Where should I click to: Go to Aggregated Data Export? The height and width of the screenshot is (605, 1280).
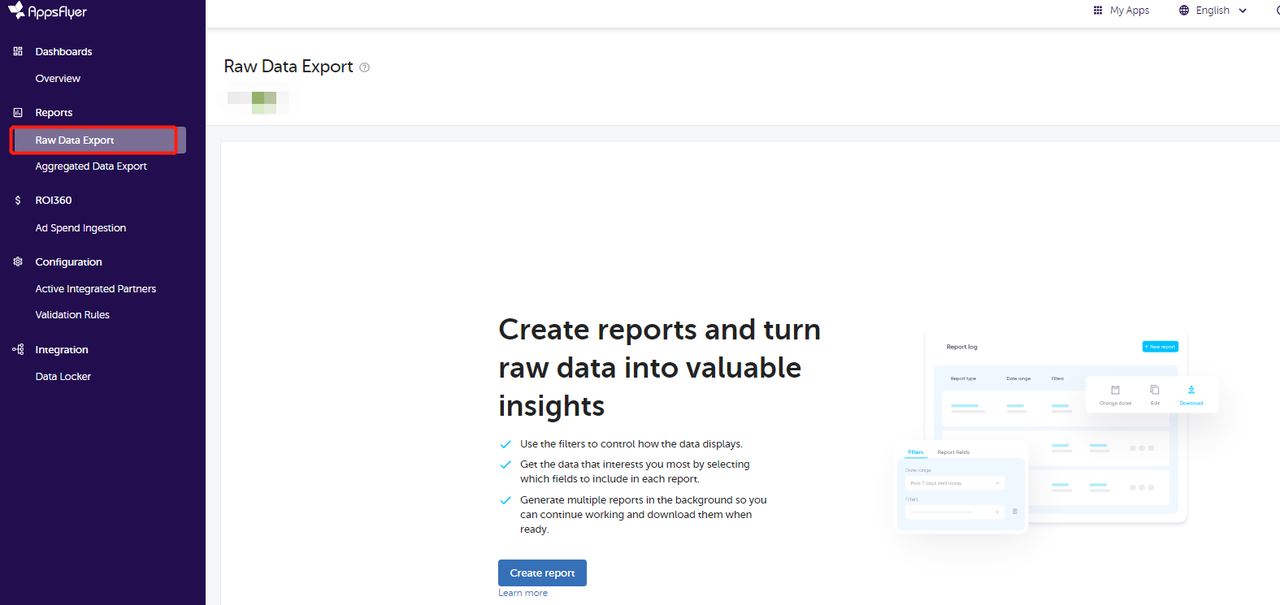(x=91, y=167)
